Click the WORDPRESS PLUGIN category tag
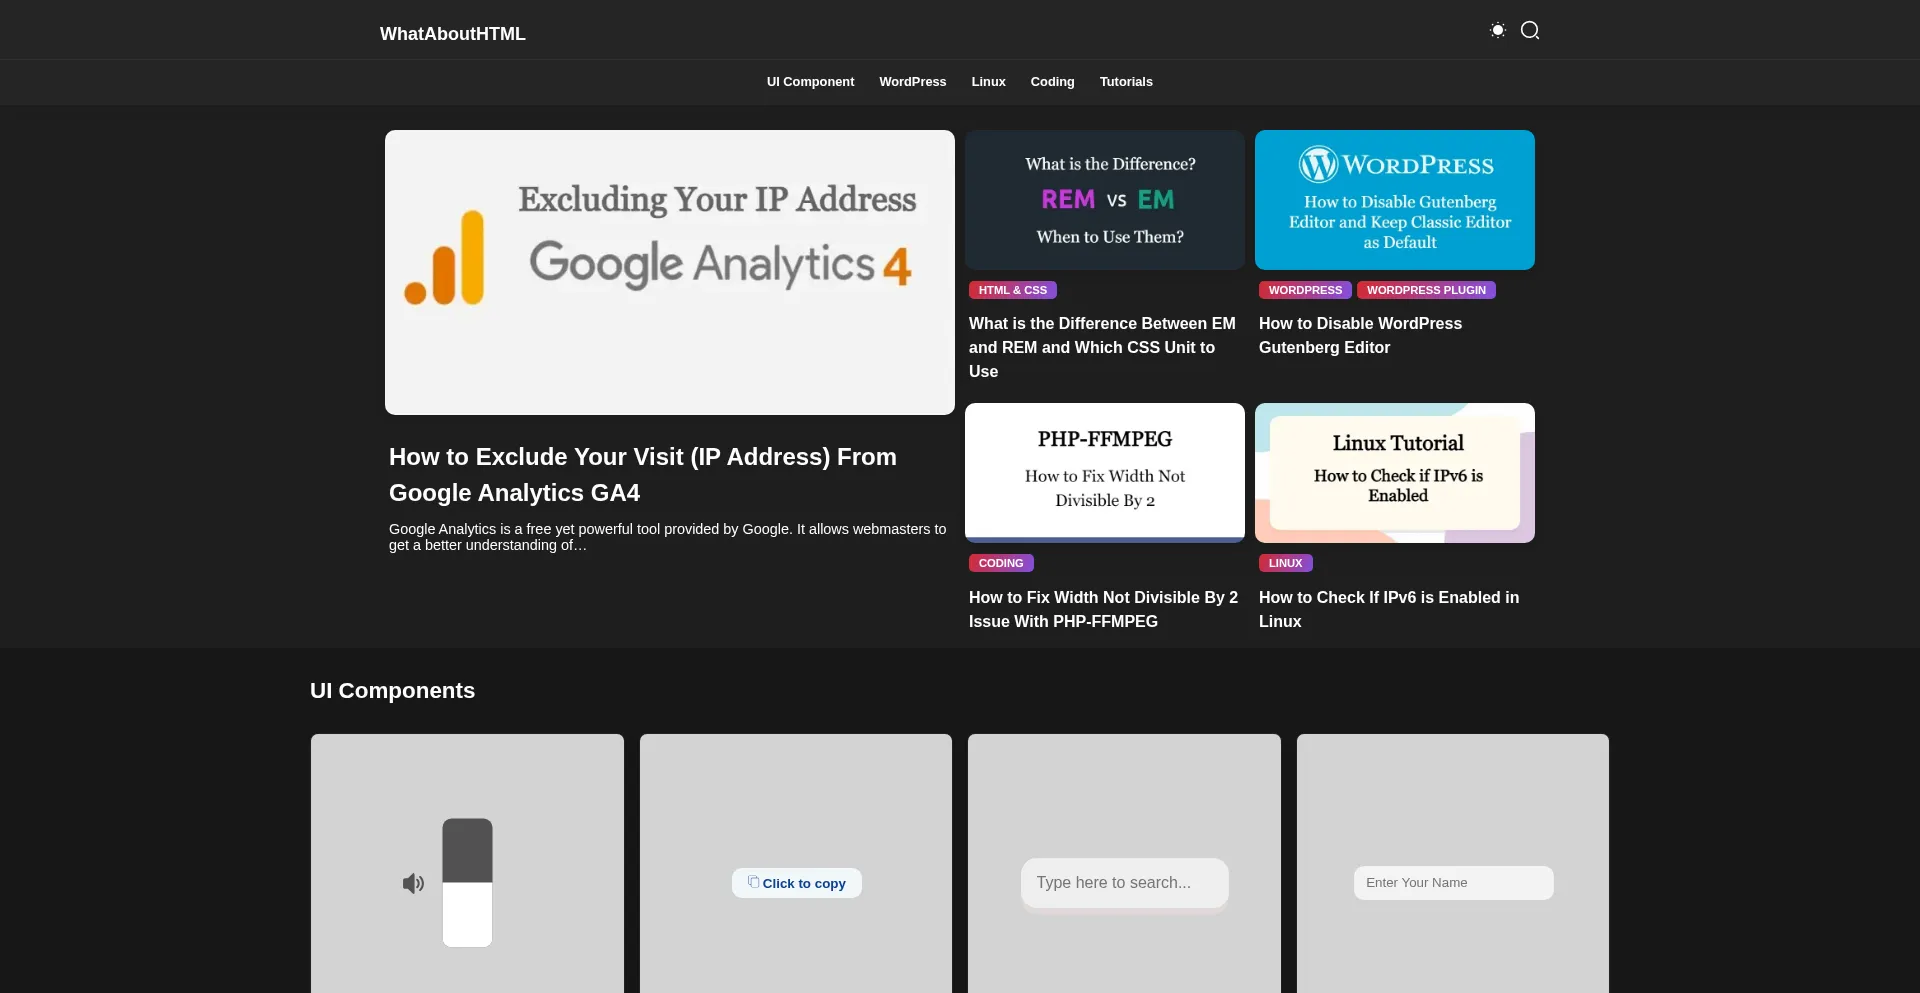The width and height of the screenshot is (1920, 993). pos(1426,290)
